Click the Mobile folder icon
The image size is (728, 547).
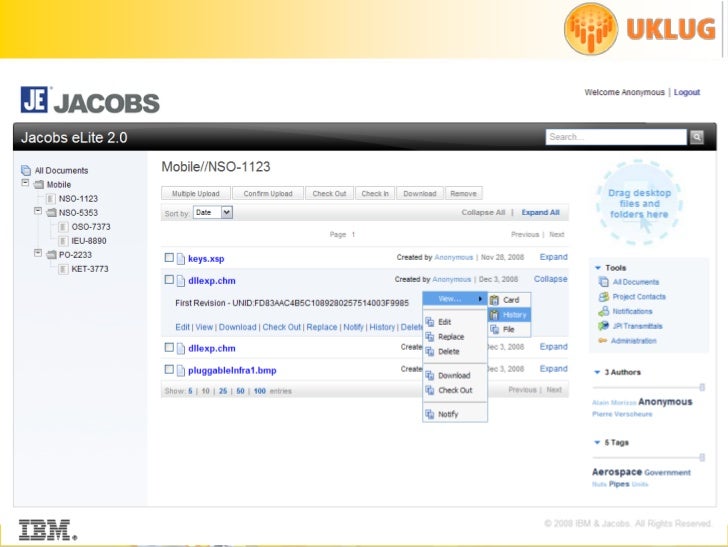[39, 184]
